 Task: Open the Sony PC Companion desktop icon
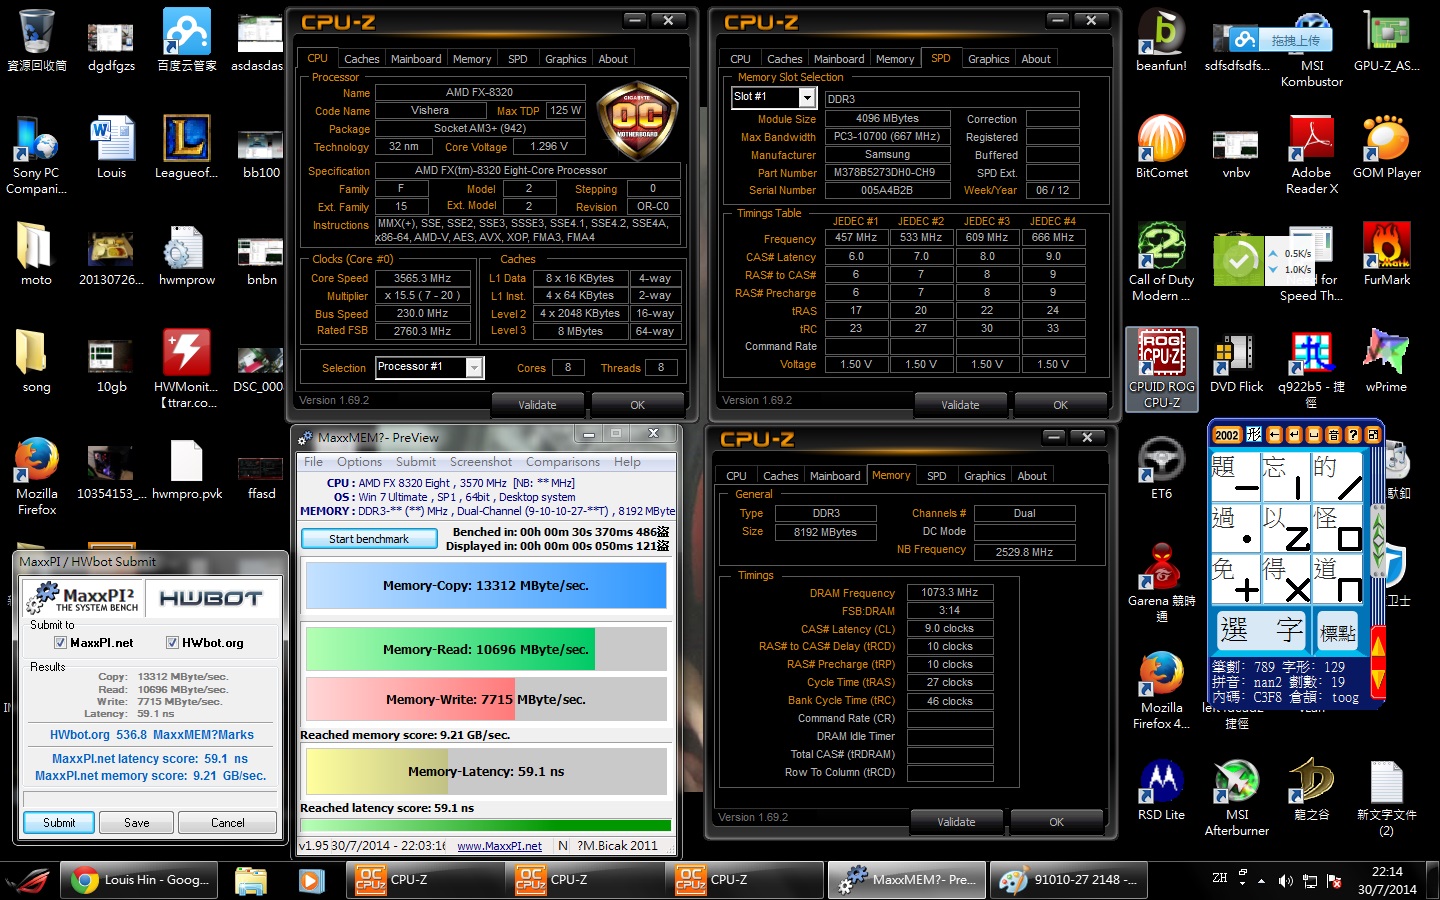click(x=37, y=155)
